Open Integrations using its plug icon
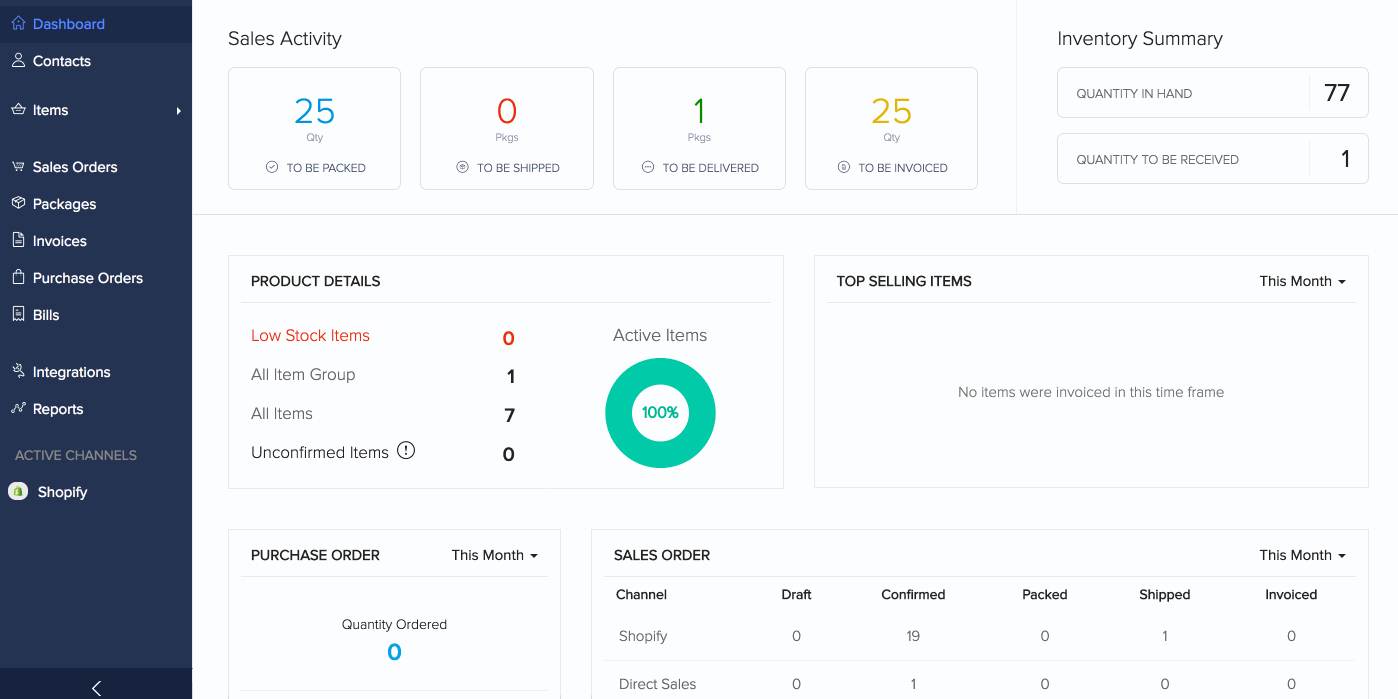This screenshot has width=1398, height=699. click(17, 371)
